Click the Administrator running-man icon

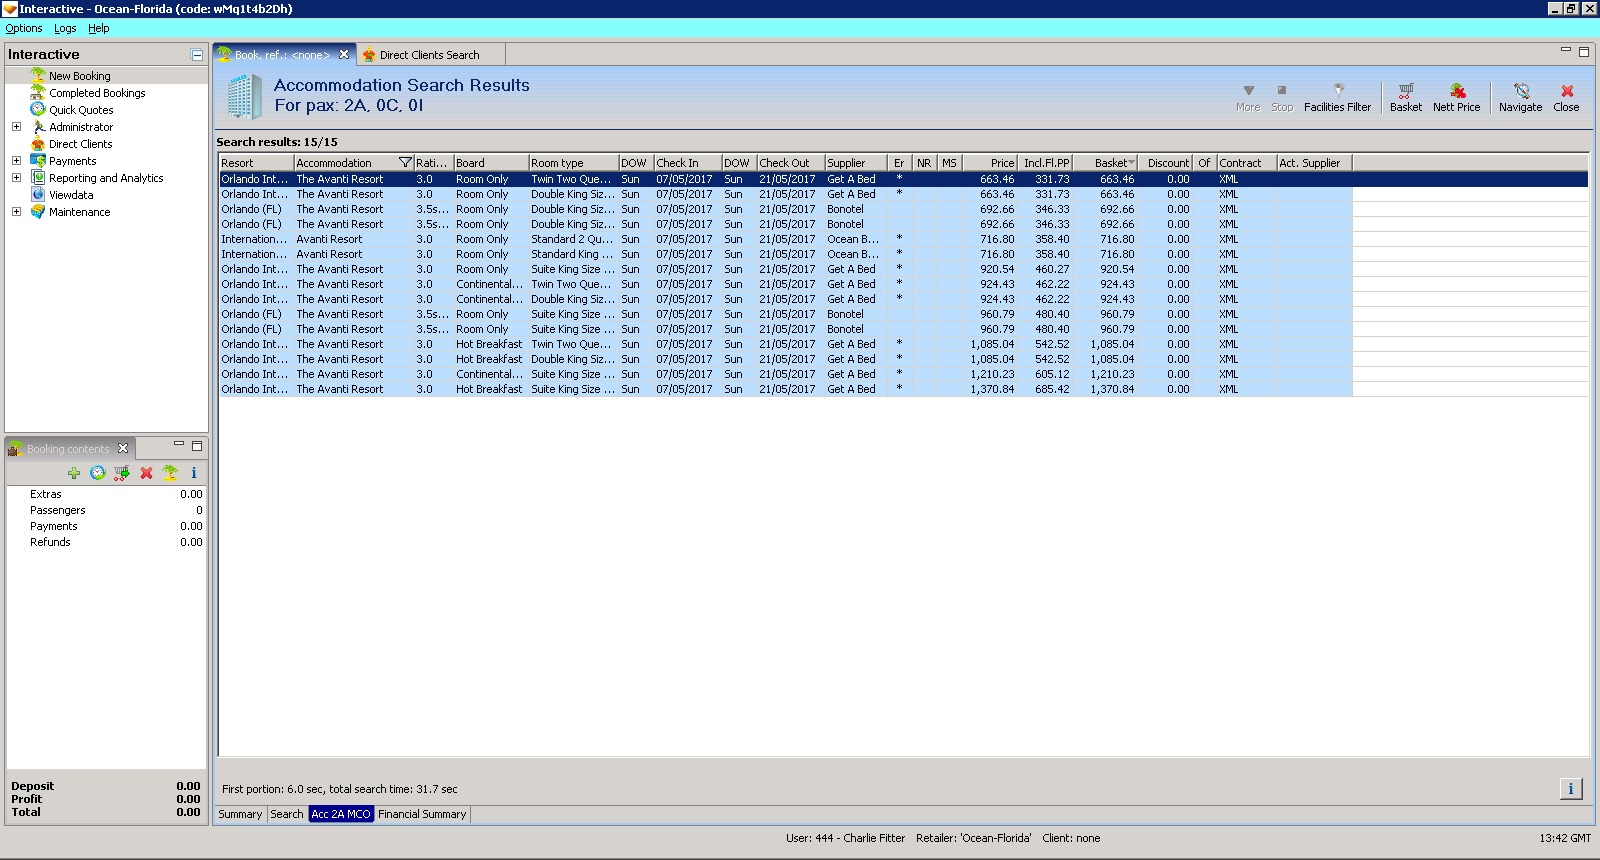coord(38,126)
